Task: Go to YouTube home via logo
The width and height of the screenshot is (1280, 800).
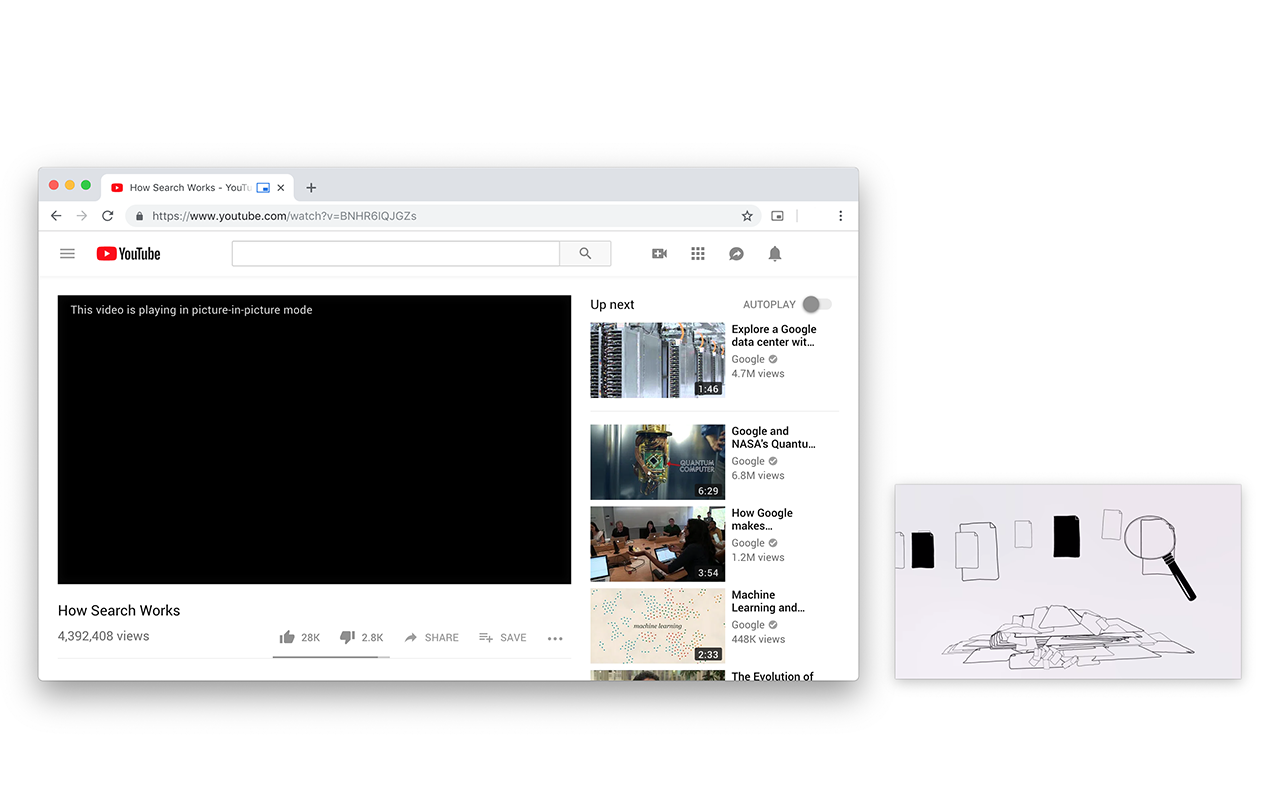Action: (128, 254)
